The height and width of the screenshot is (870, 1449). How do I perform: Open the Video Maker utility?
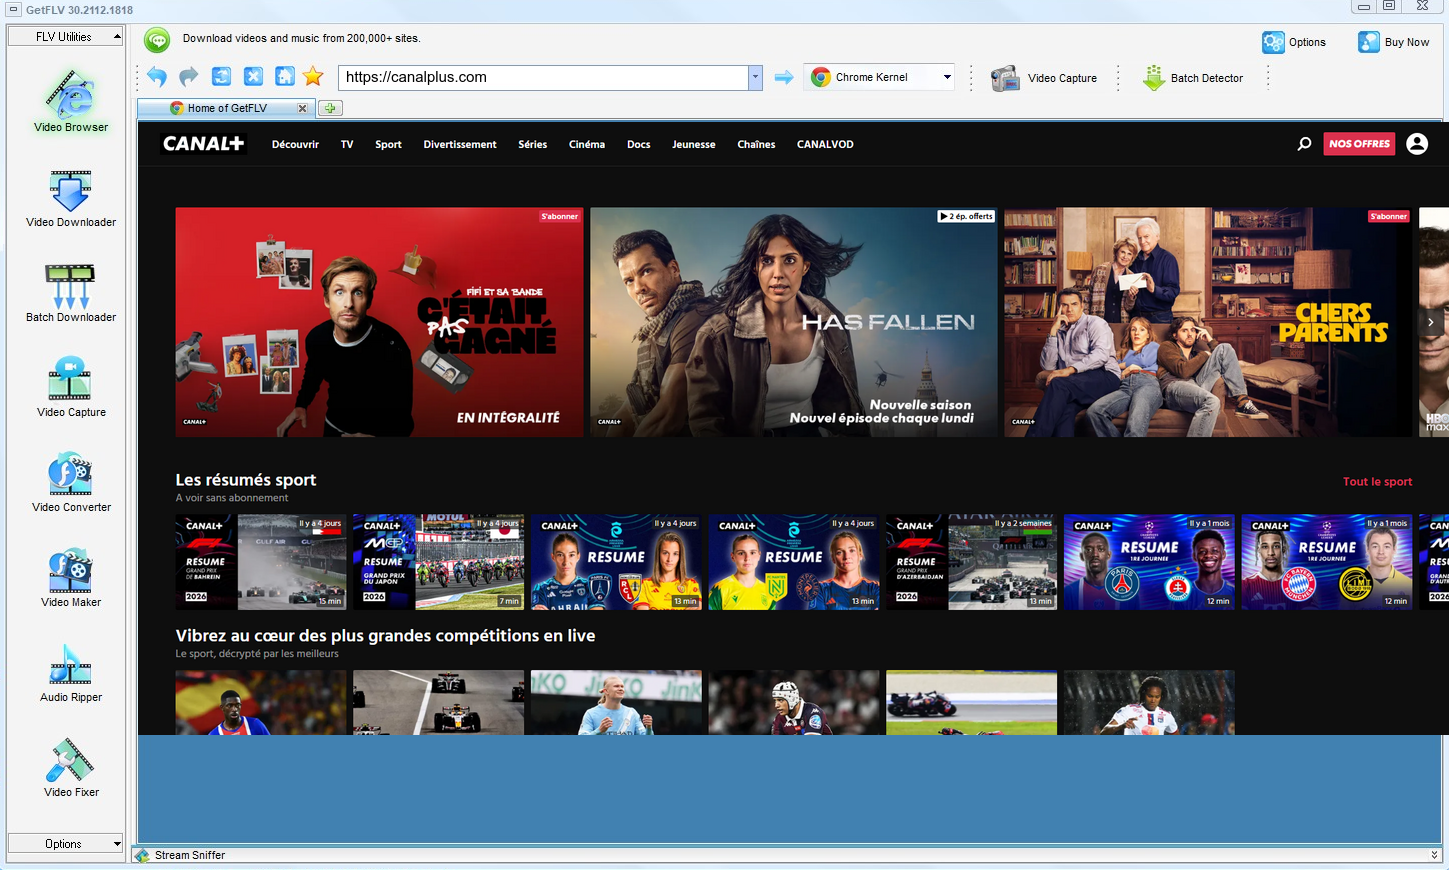(x=71, y=578)
